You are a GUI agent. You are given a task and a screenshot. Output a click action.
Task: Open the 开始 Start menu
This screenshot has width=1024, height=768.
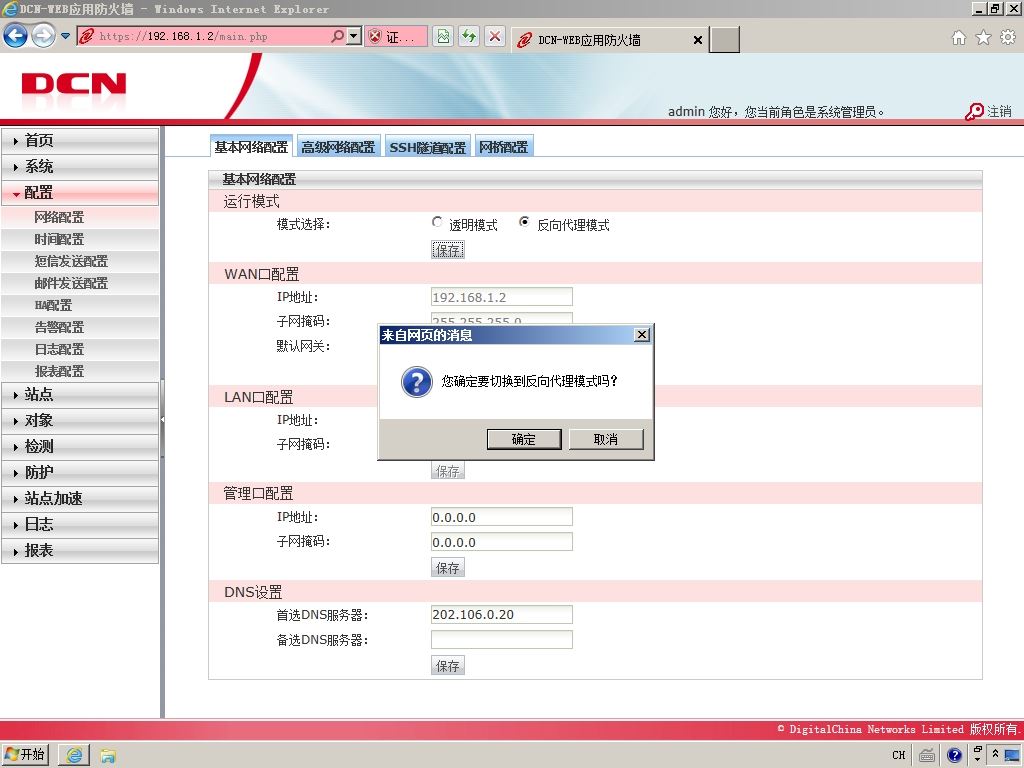pos(25,755)
